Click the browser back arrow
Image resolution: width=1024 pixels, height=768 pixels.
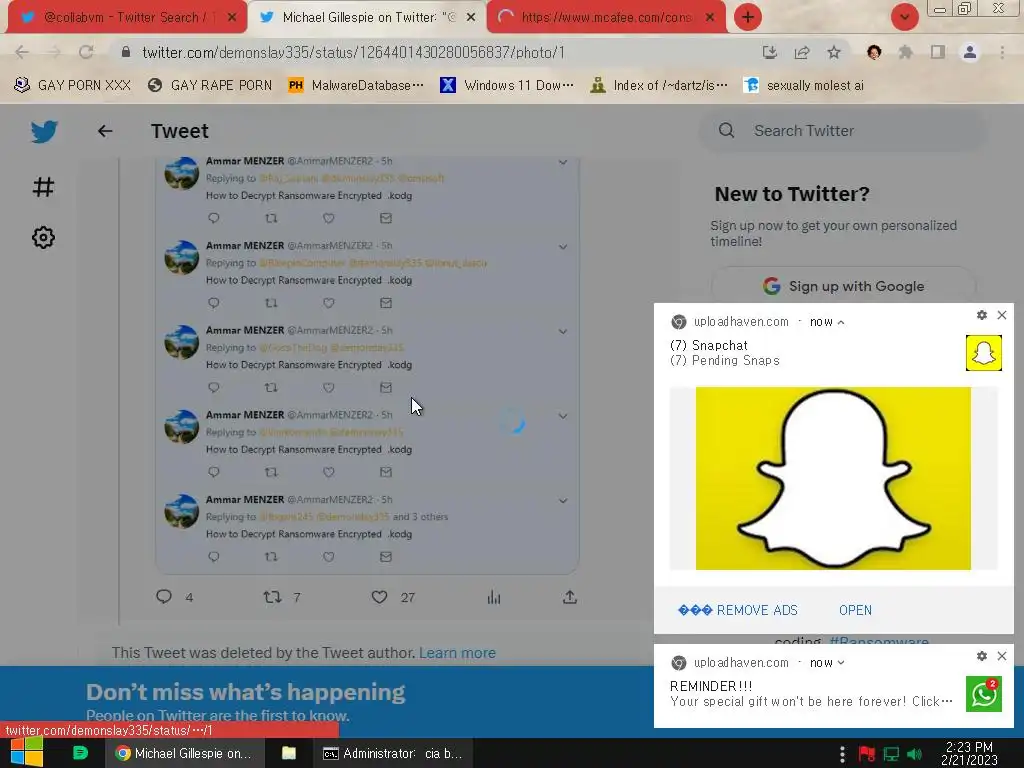point(22,52)
